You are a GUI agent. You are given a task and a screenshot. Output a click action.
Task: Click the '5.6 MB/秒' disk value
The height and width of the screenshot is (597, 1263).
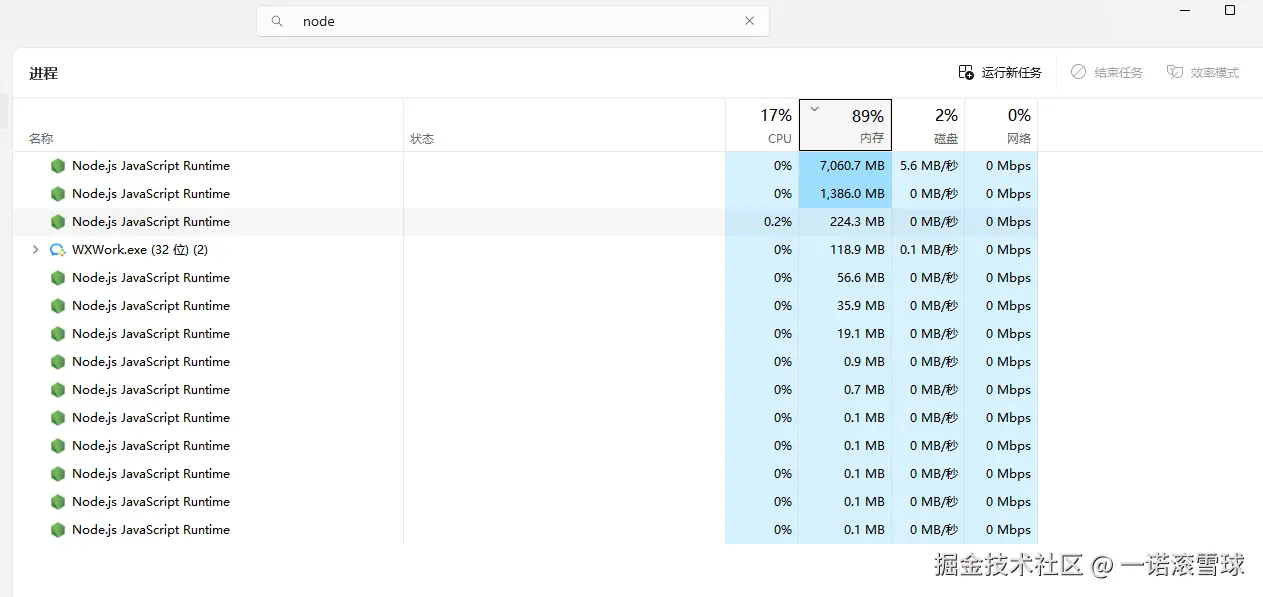click(x=929, y=166)
